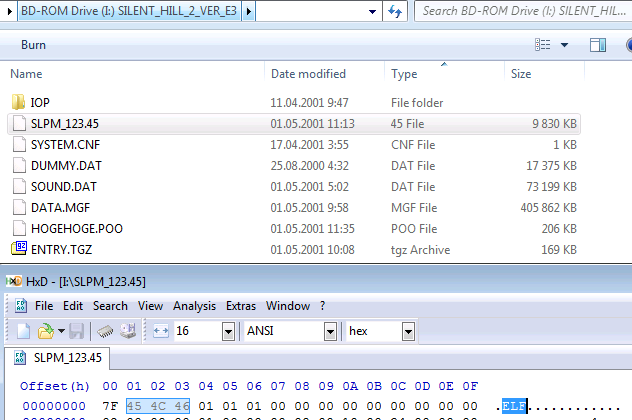This screenshot has width=632, height=420.
Task: Click the highlighted 4C byte in hex row
Action: coord(158,406)
